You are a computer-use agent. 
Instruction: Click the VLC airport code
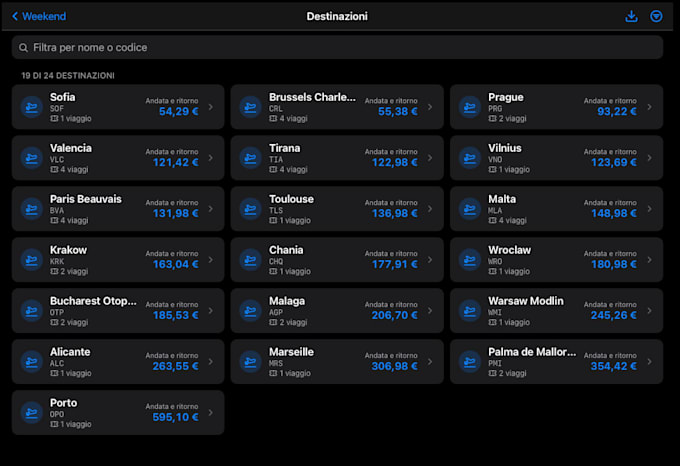click(57, 160)
